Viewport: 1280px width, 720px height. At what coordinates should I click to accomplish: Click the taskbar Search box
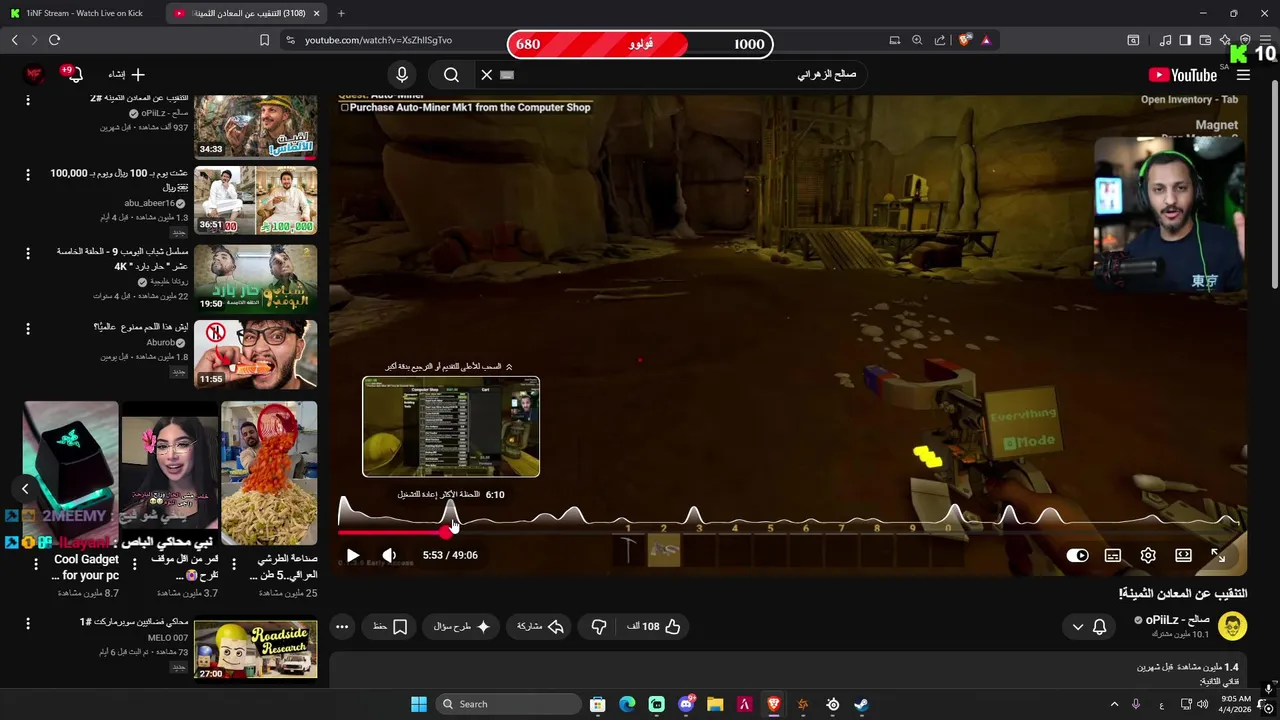(506, 704)
